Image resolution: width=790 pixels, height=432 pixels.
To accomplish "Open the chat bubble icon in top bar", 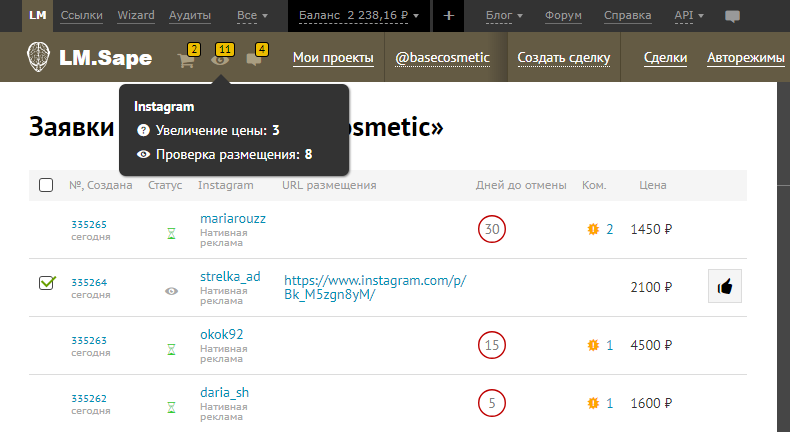I will [732, 16].
